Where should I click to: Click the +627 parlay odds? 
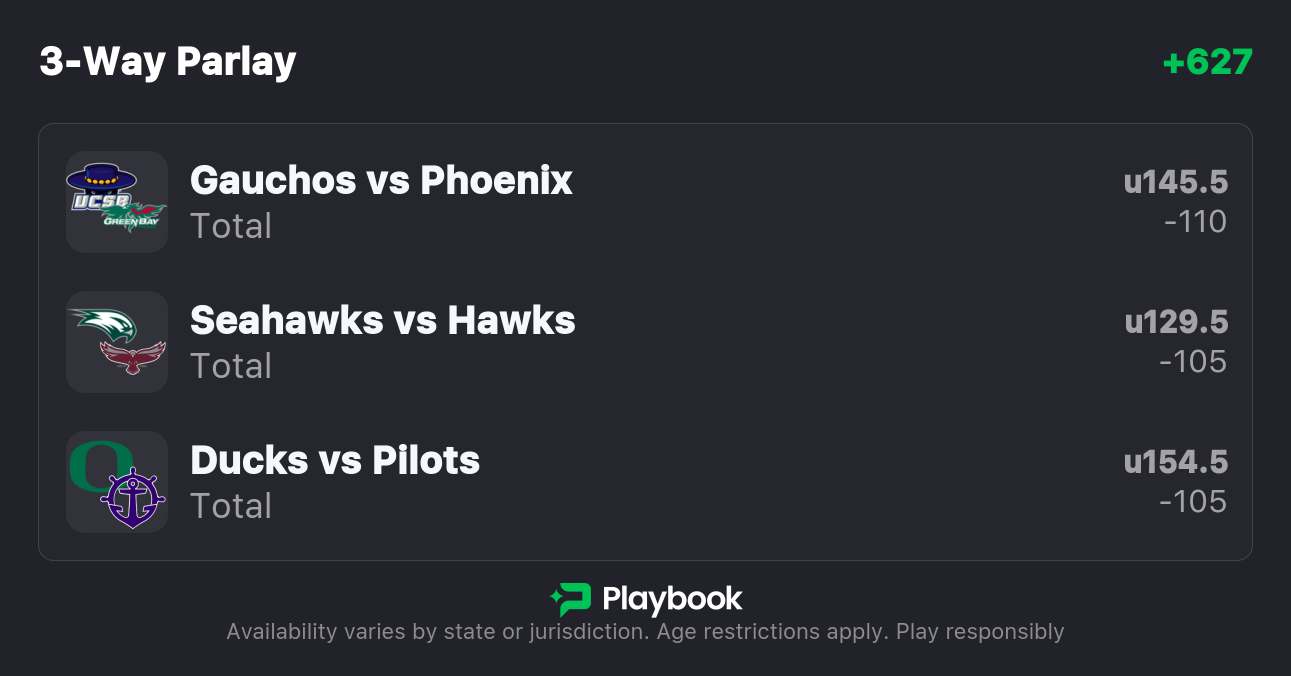(x=1207, y=62)
